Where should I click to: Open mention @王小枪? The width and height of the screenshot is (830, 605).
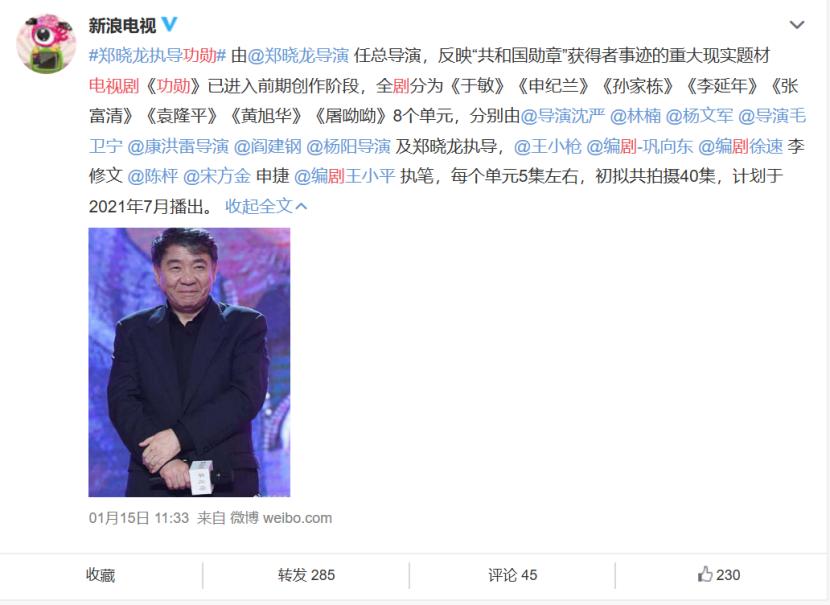point(547,146)
